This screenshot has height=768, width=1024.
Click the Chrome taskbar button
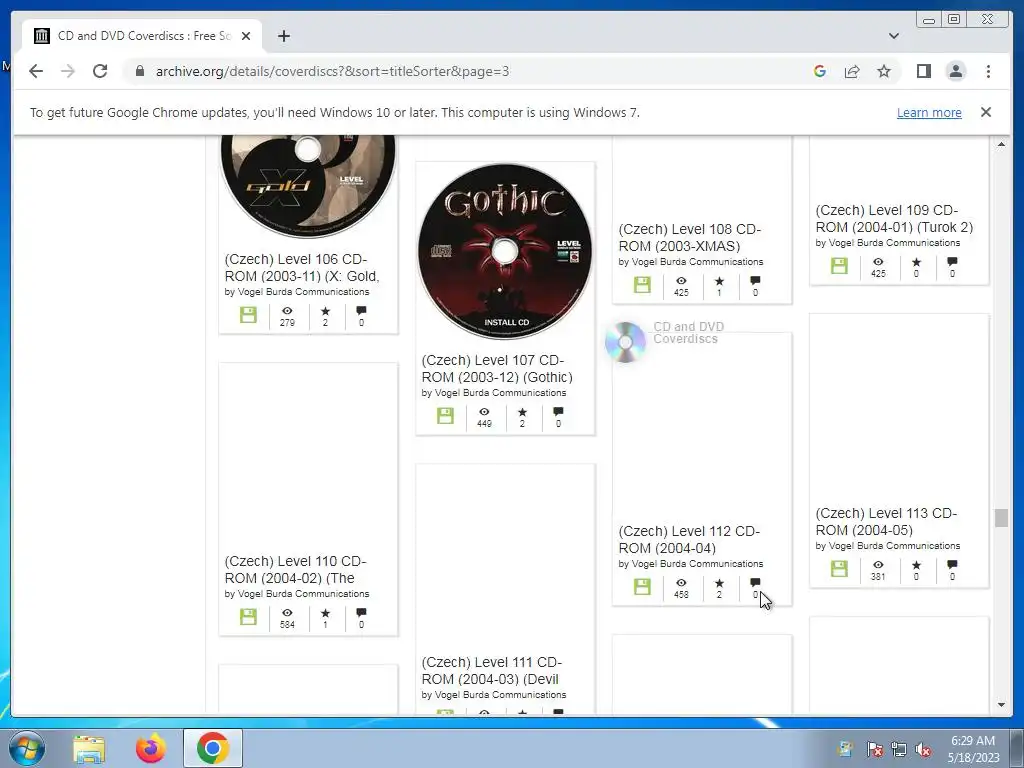[x=212, y=748]
